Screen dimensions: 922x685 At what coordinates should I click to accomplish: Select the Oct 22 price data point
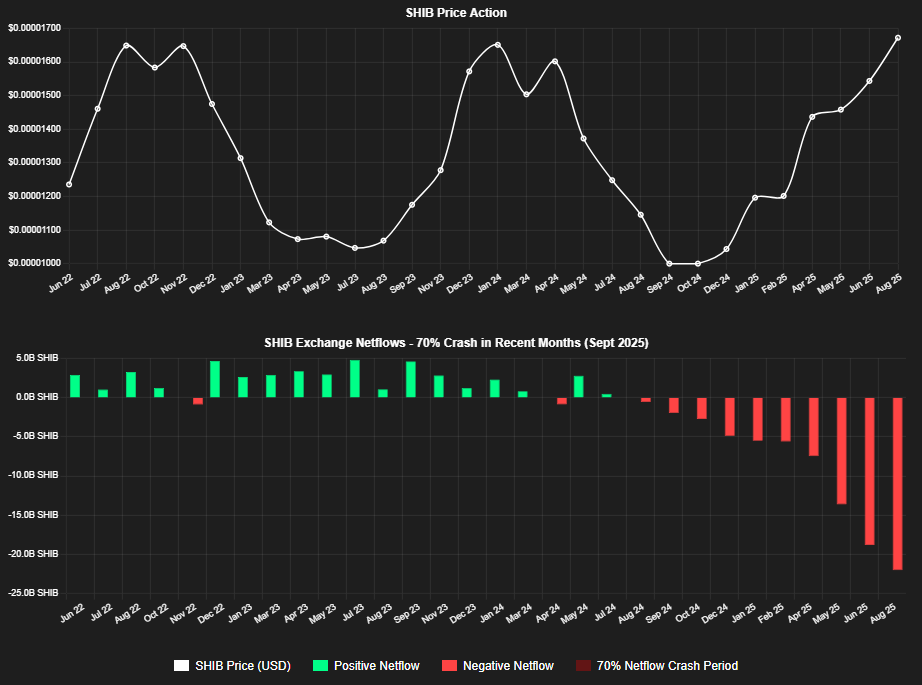coord(155,68)
